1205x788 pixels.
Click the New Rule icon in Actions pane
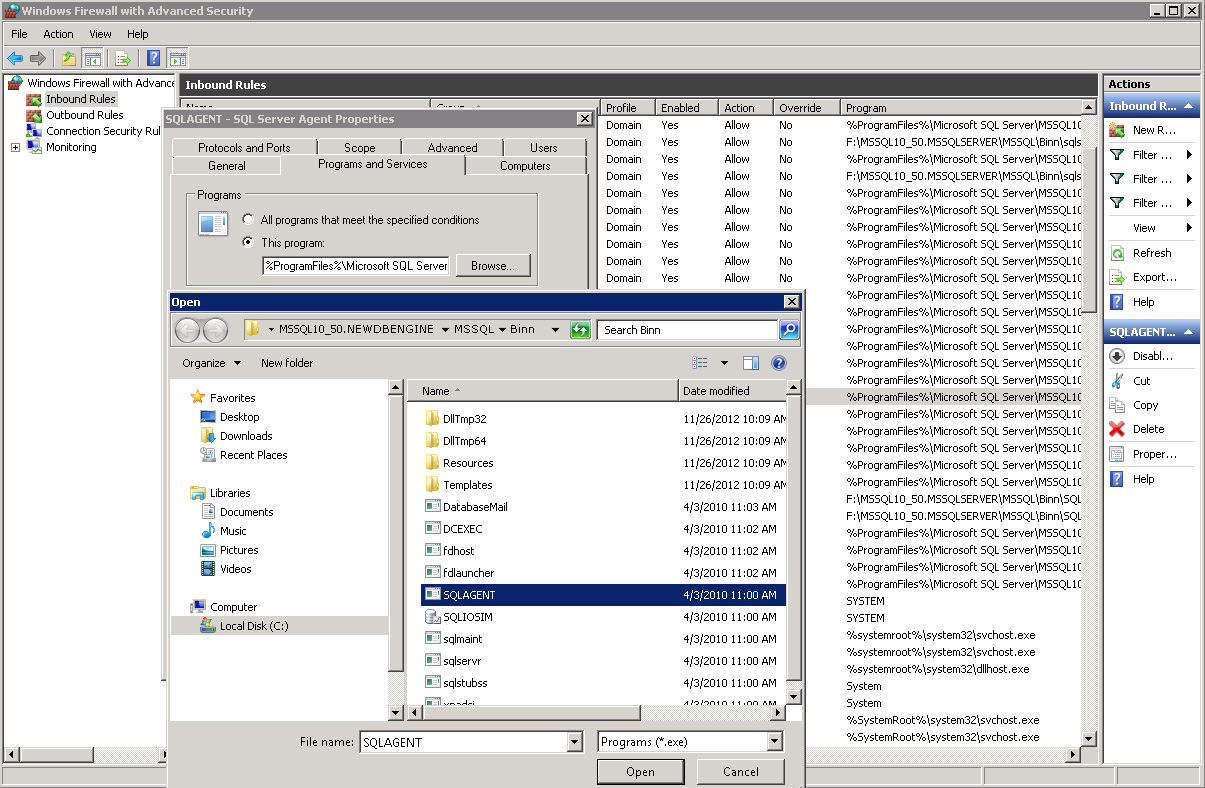(1117, 130)
